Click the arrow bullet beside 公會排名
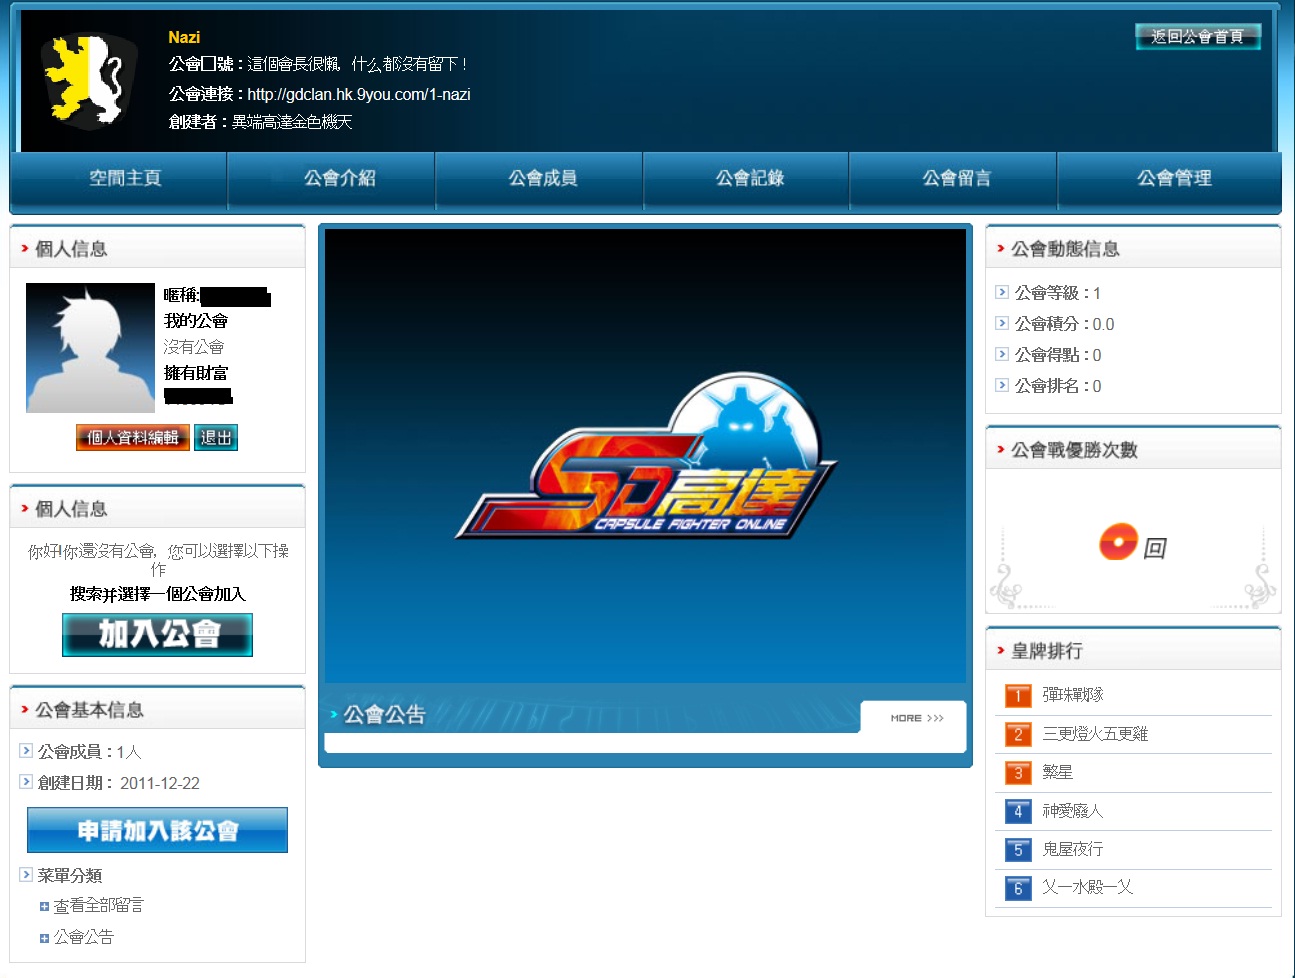The width and height of the screenshot is (1295, 978). 1002,385
